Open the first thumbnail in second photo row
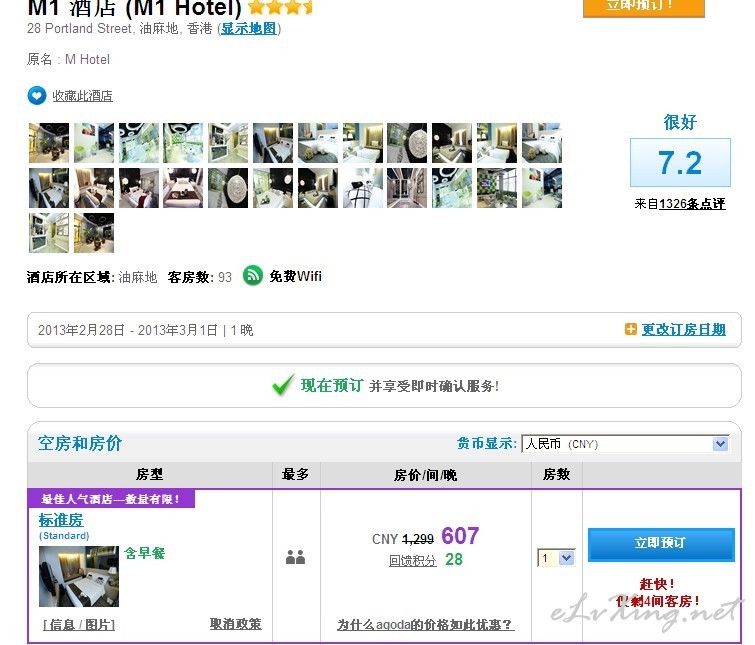The image size is (755, 645). 49,188
